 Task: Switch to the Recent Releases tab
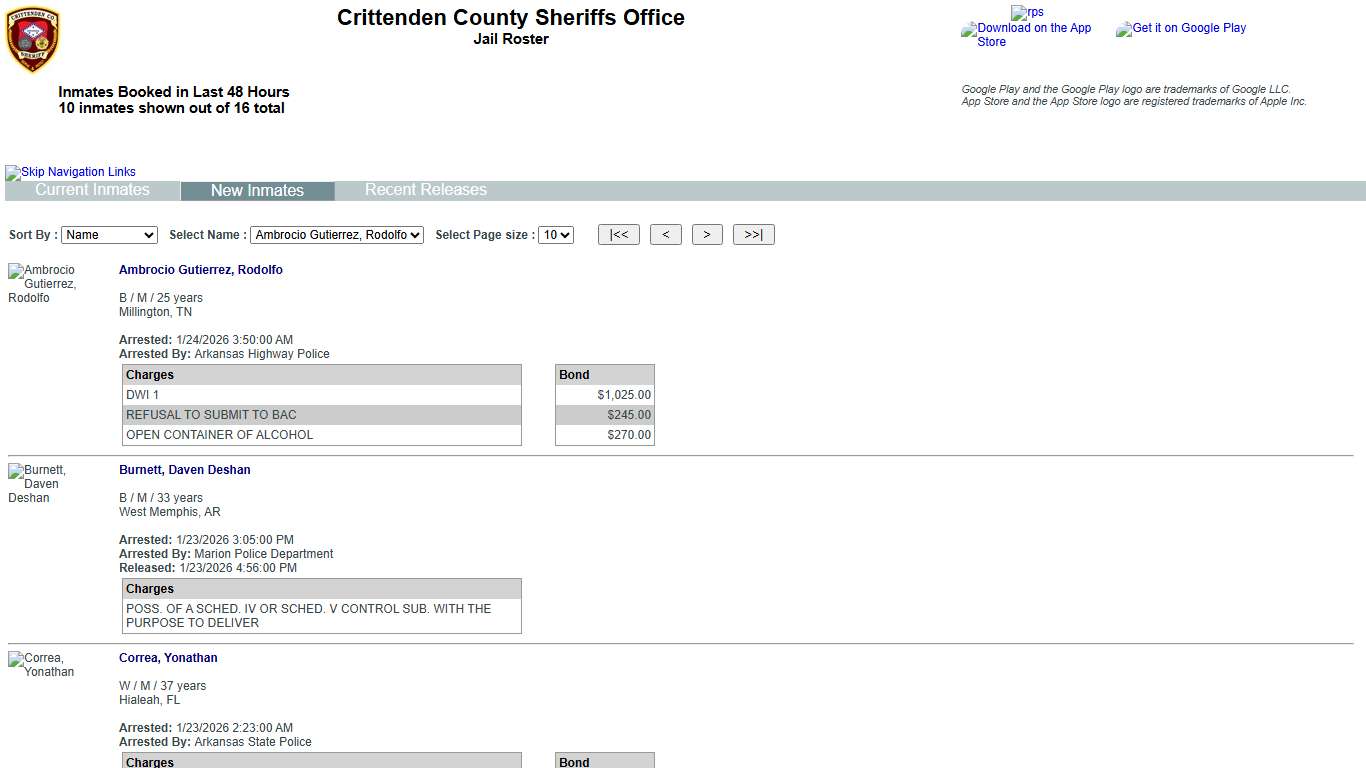425,190
